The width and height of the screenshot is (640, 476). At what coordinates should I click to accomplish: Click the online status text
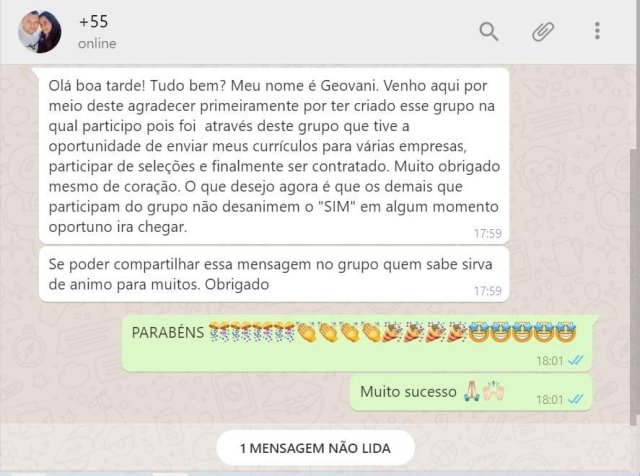point(97,43)
